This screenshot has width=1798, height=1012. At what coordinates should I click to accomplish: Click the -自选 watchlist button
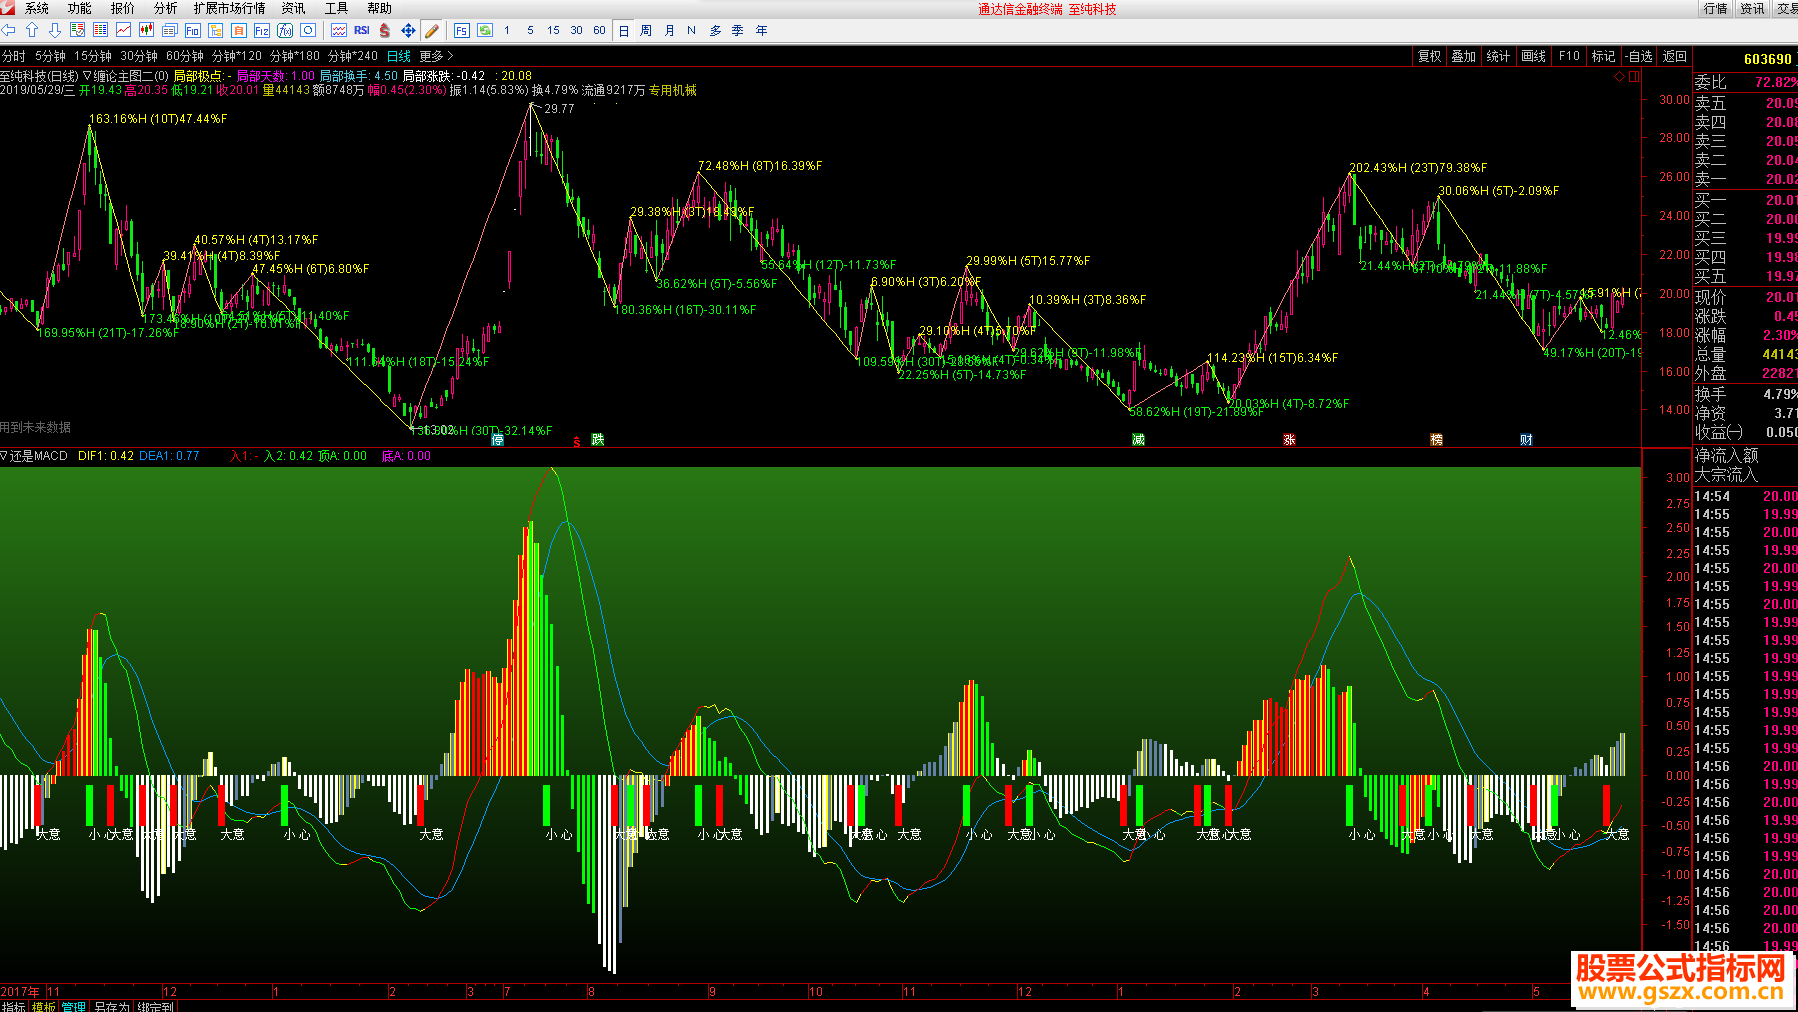pos(1639,56)
